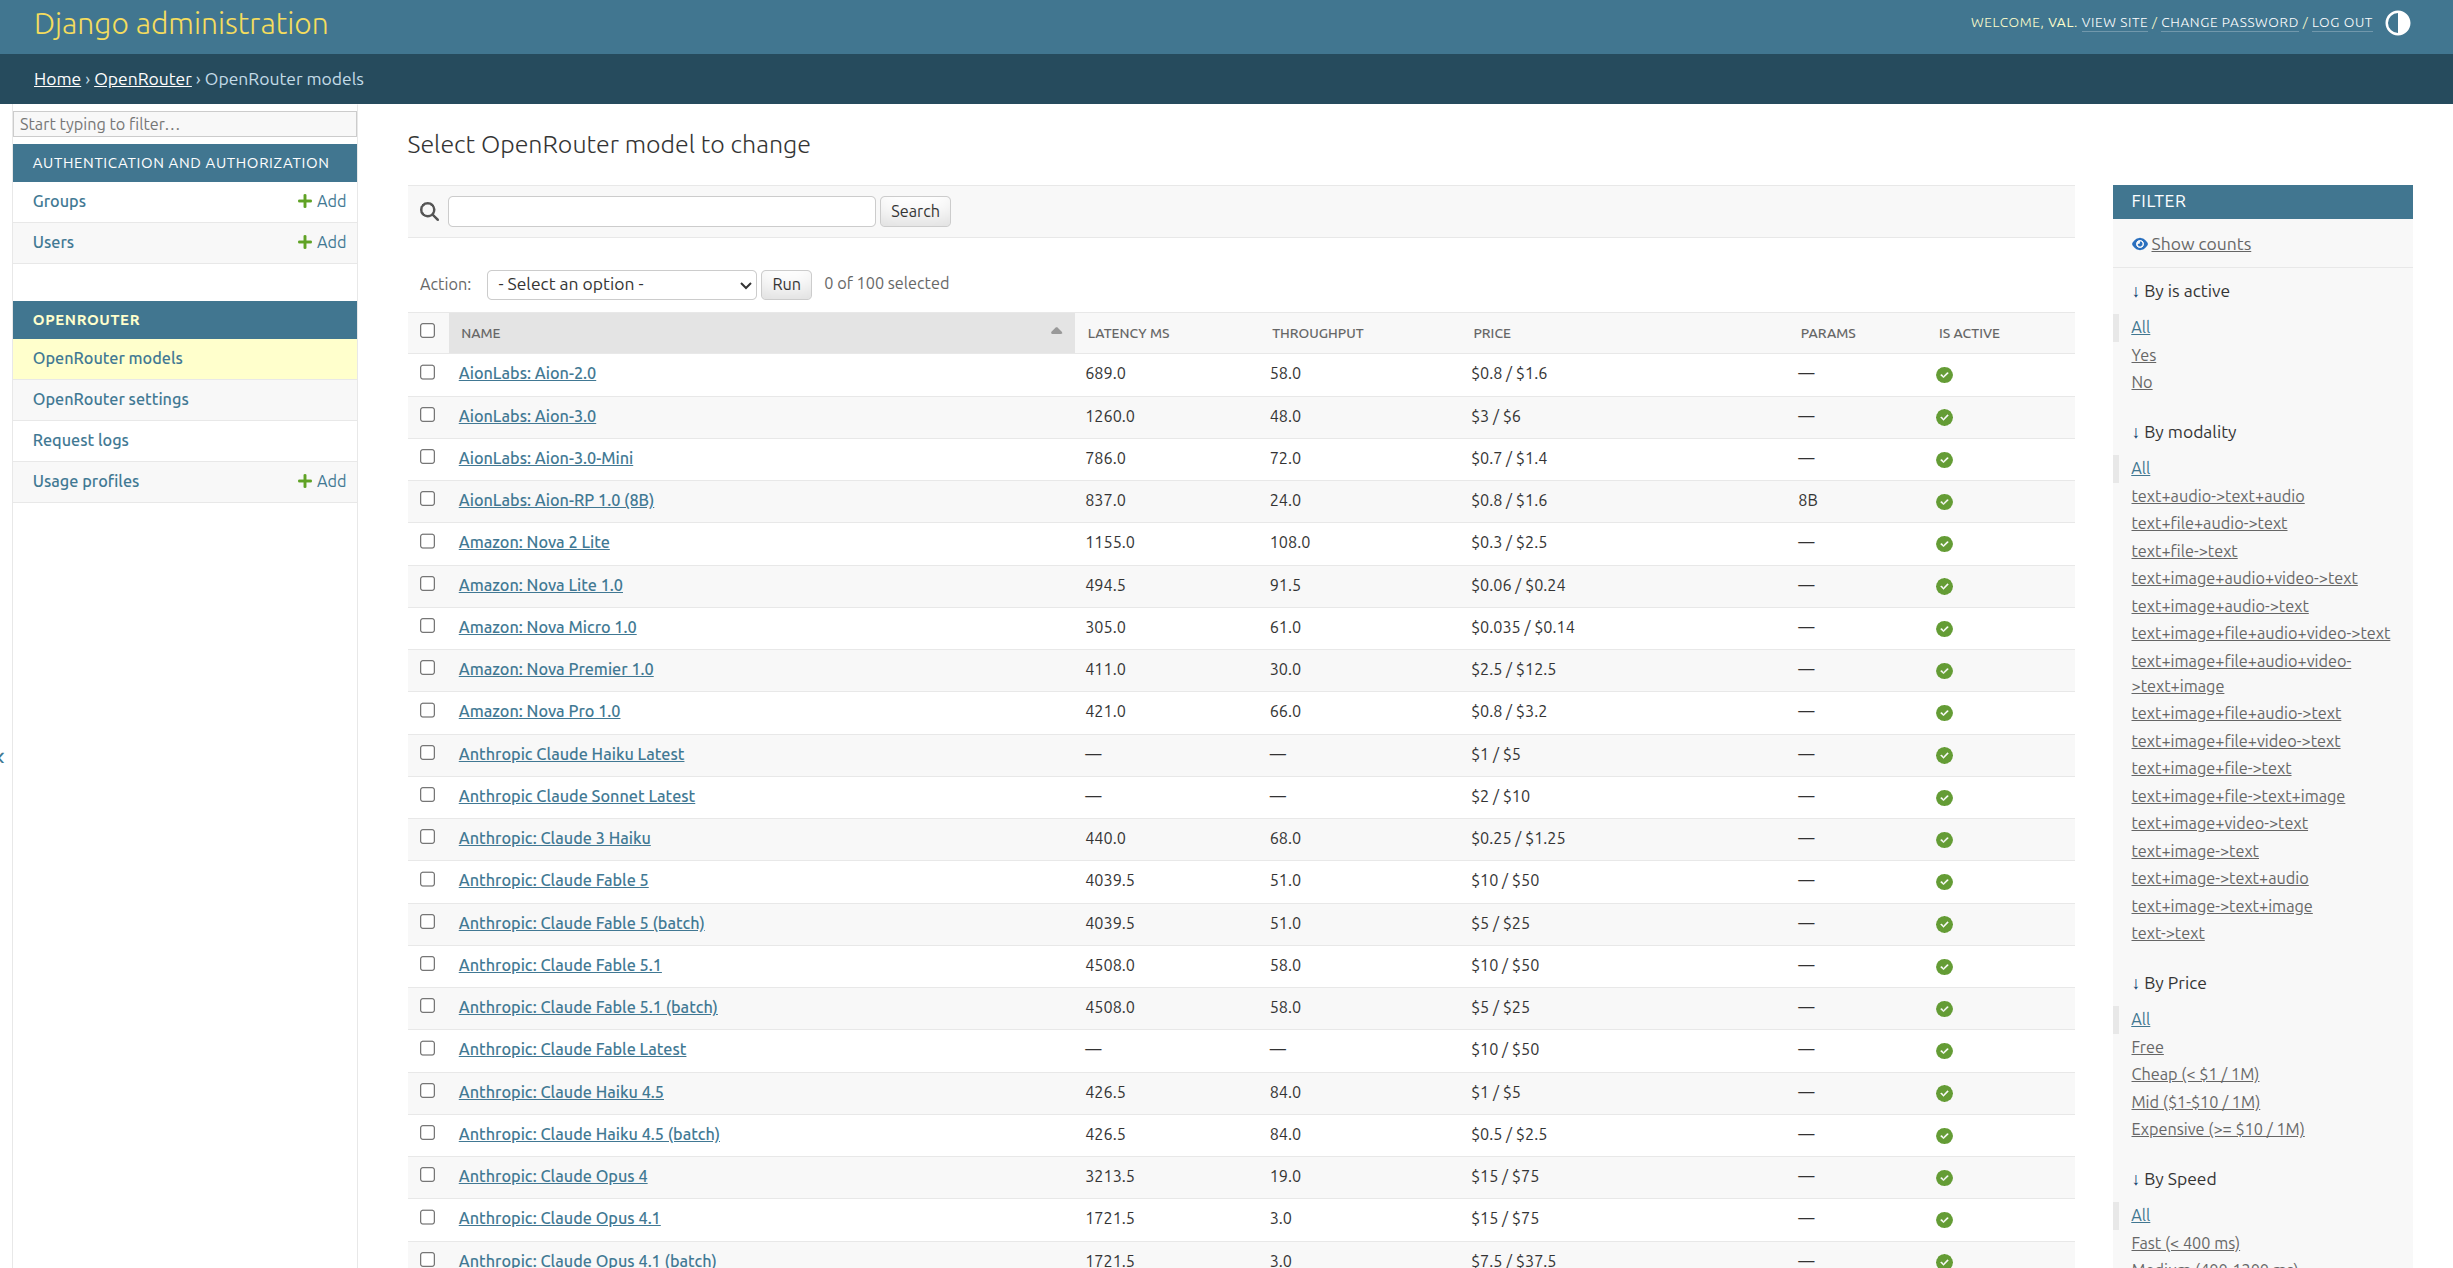Click OpenRouter in the breadcrumb
The width and height of the screenshot is (2453, 1268).
143,79
